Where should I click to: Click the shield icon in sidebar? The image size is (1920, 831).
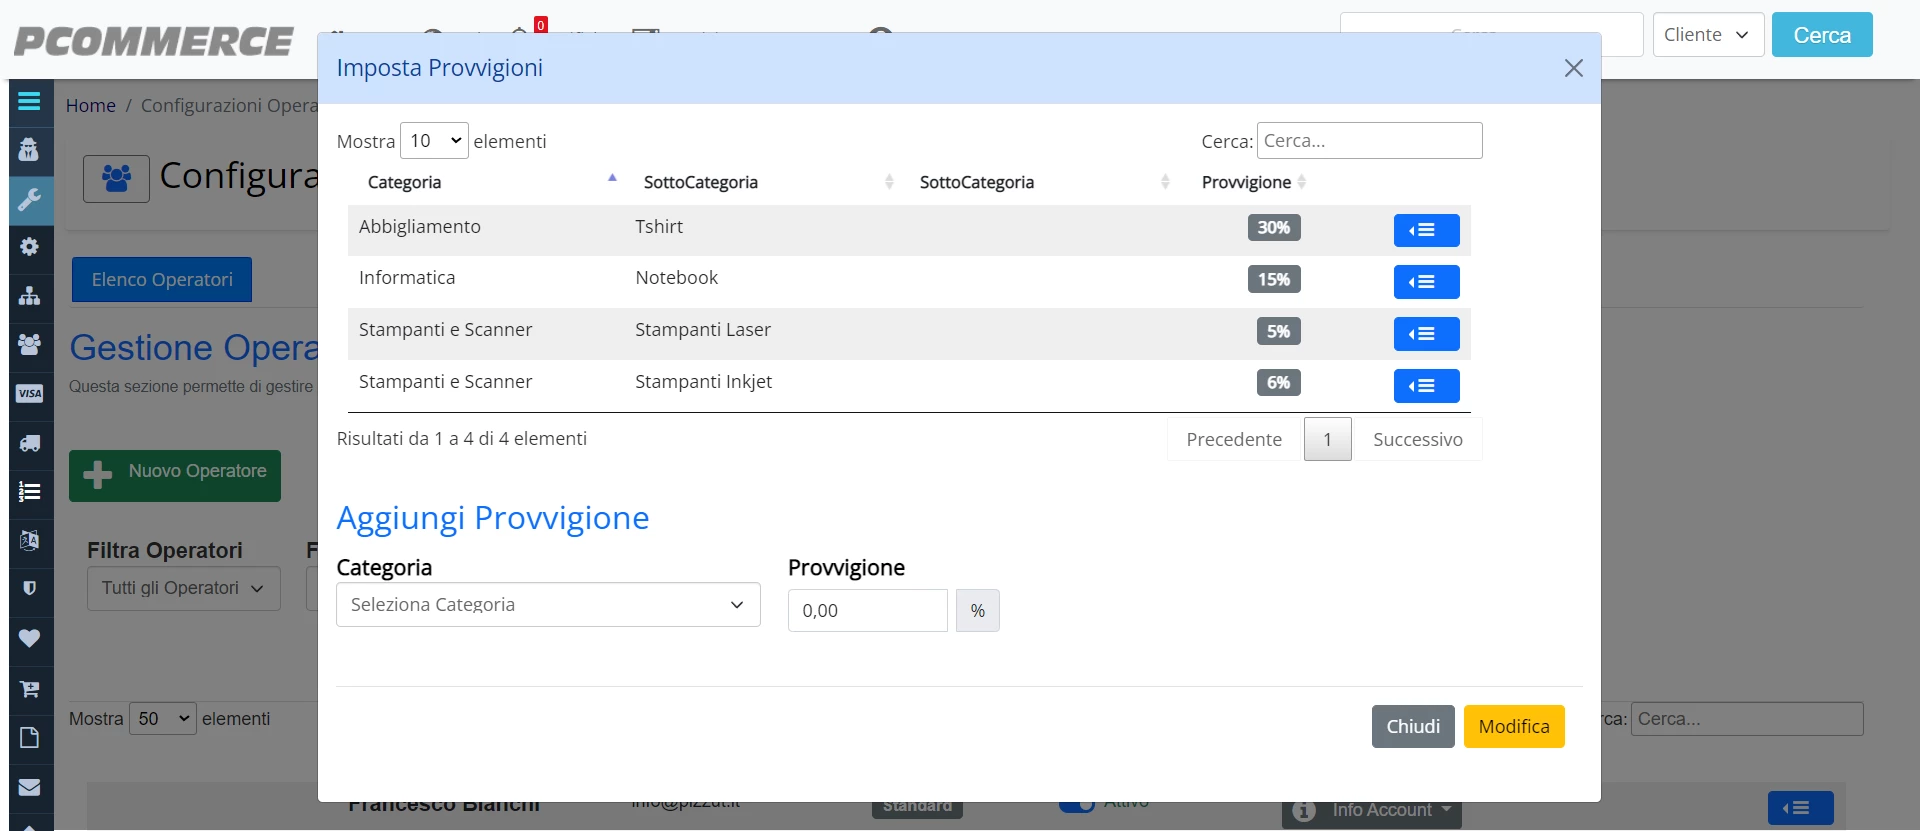tap(29, 588)
